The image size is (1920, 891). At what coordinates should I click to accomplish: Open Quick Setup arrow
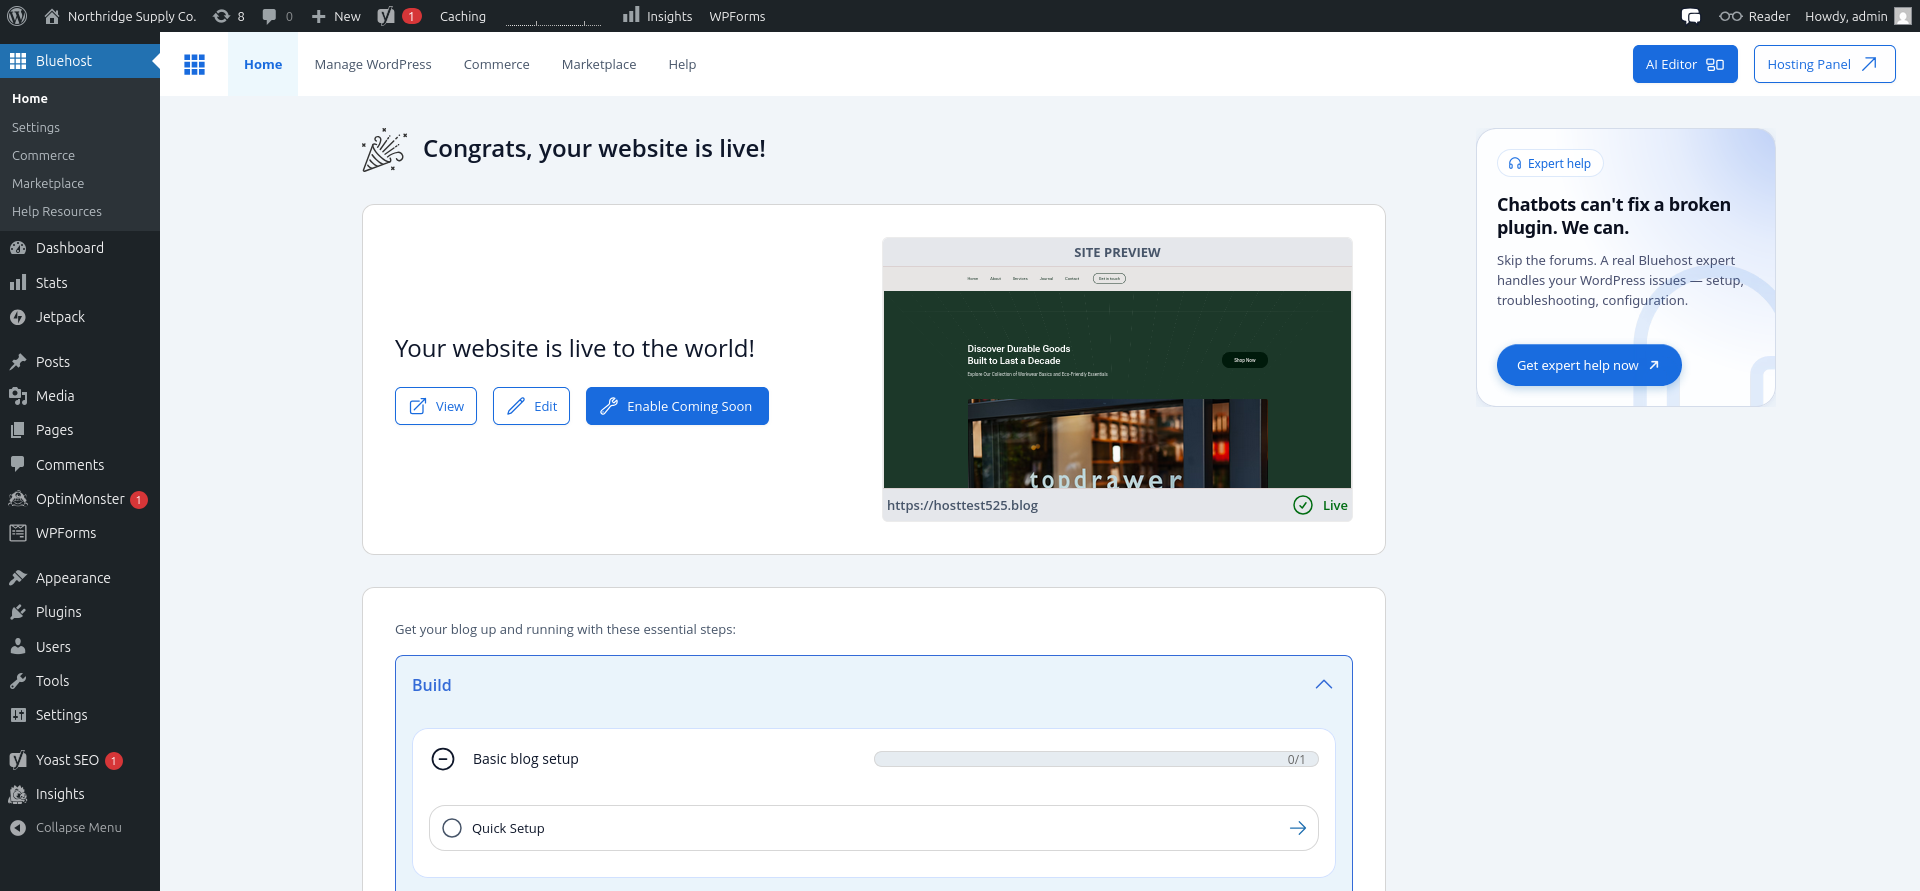[1298, 828]
